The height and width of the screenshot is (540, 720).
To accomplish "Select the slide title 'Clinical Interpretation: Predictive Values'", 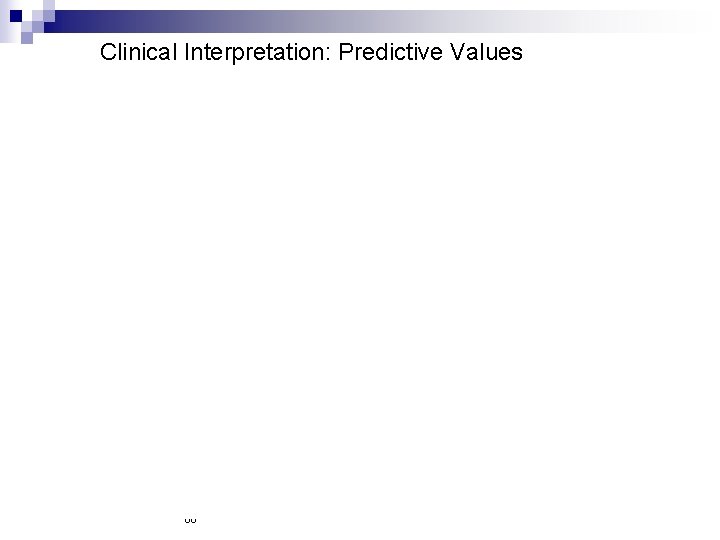I will tap(311, 52).
